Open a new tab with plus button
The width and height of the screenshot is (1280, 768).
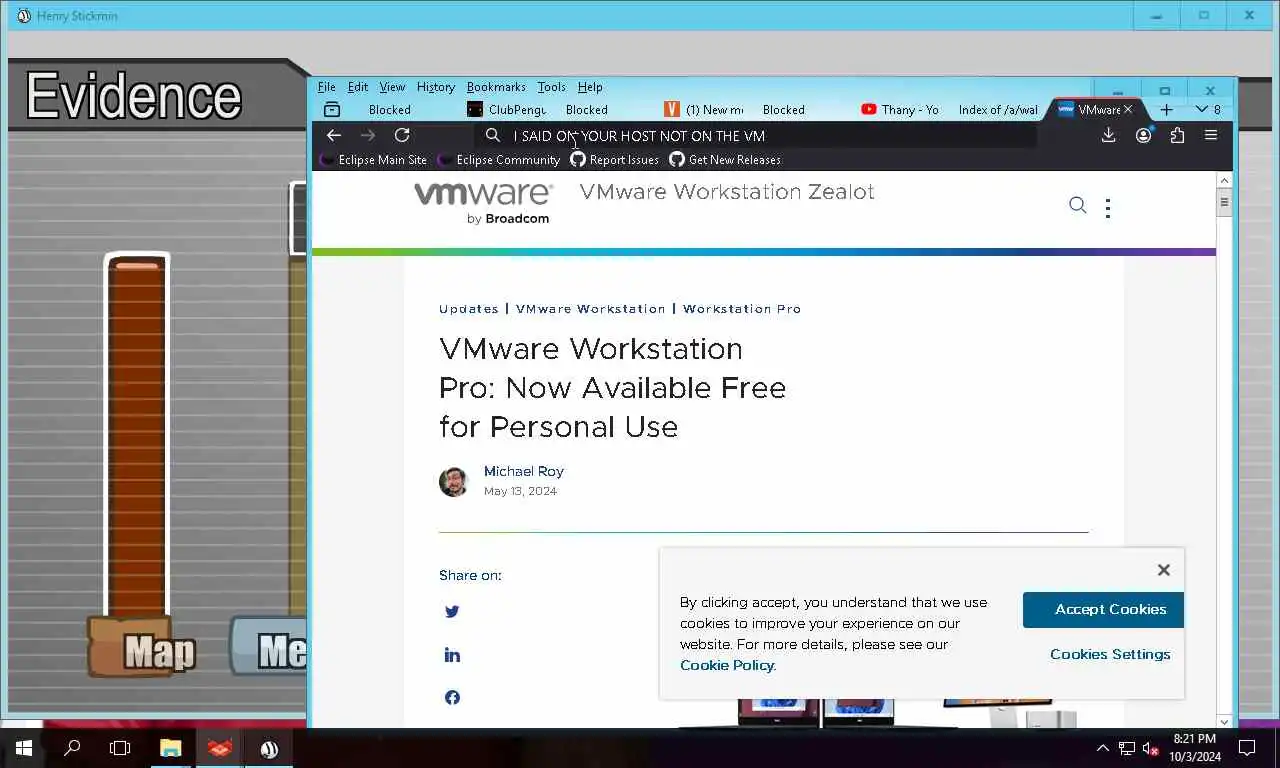tap(1166, 109)
